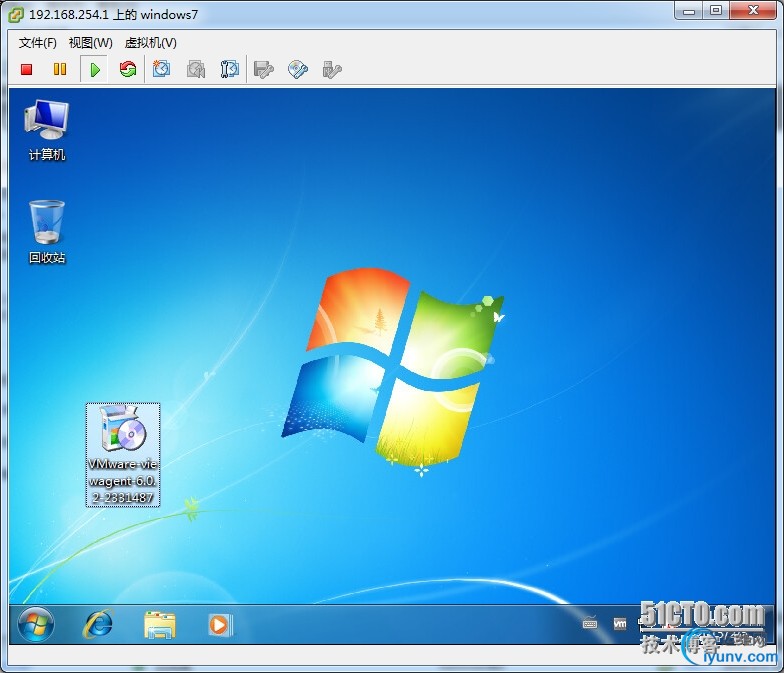This screenshot has height=673, width=784.
Task: Click the VMware Tools tray icon
Action: coord(620,624)
